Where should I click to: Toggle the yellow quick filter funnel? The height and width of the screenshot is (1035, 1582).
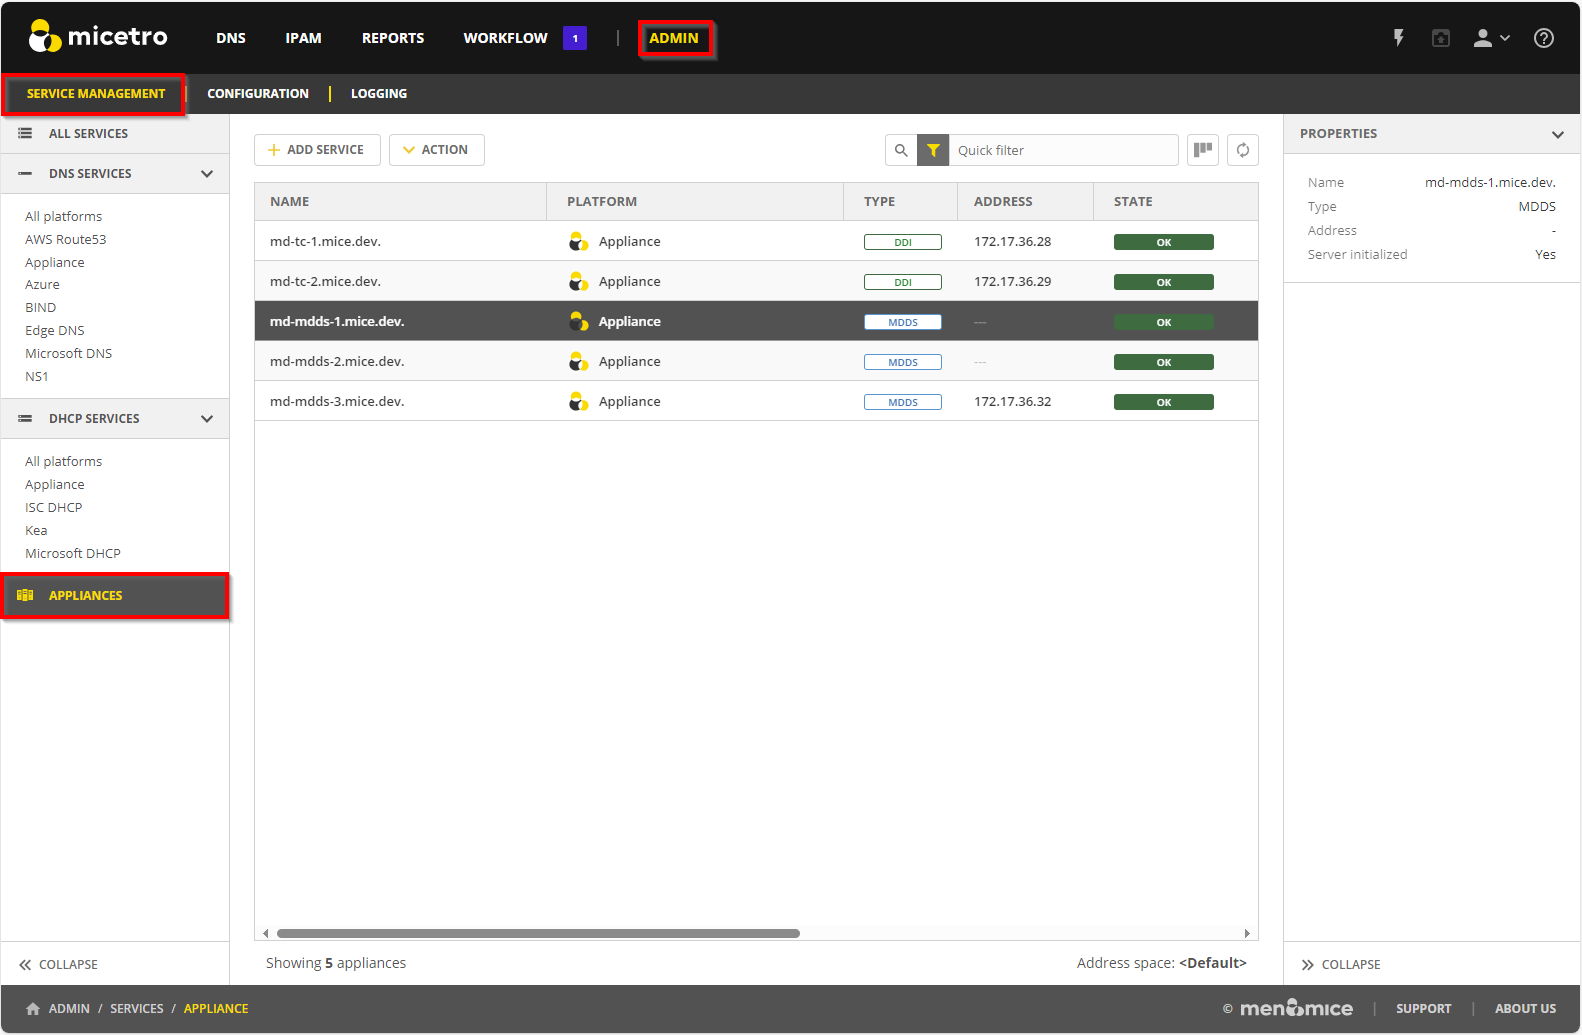tap(933, 150)
